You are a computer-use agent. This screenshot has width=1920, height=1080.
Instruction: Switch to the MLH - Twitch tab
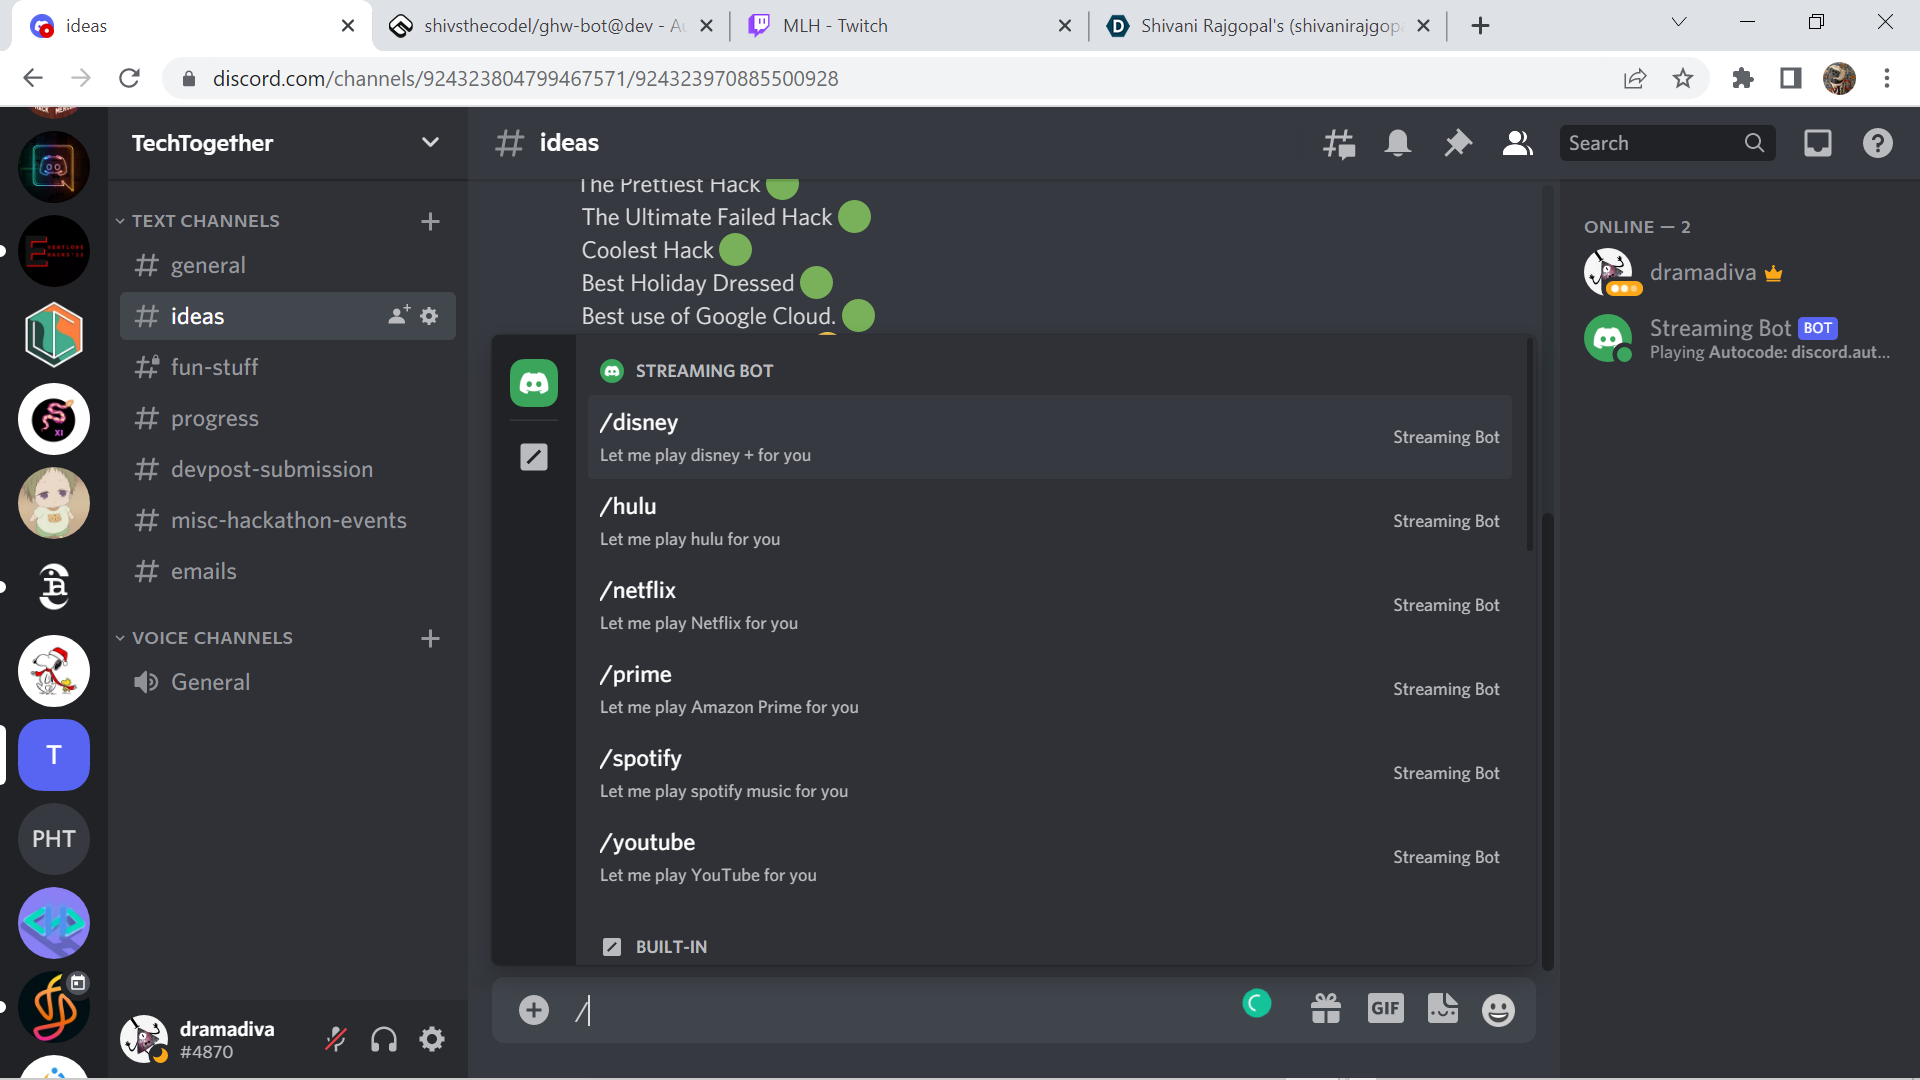point(835,26)
